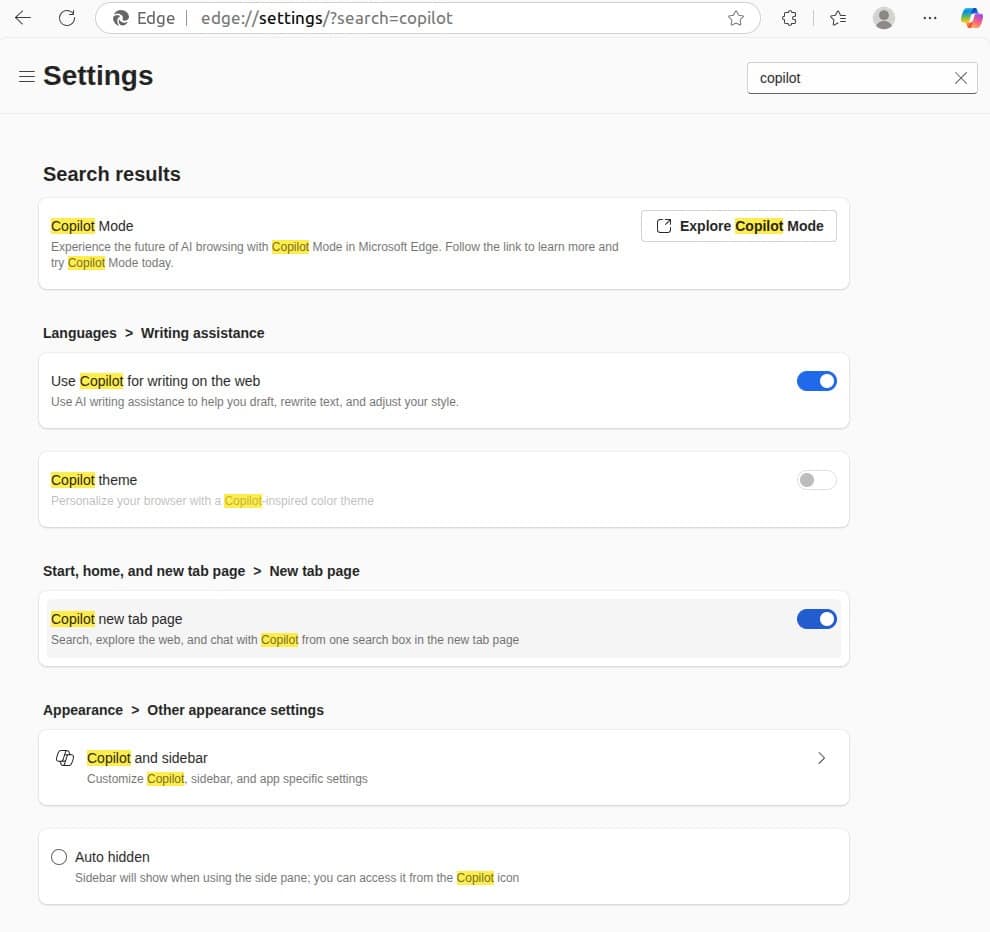Reload the settings page
990x932 pixels.
[x=67, y=17]
